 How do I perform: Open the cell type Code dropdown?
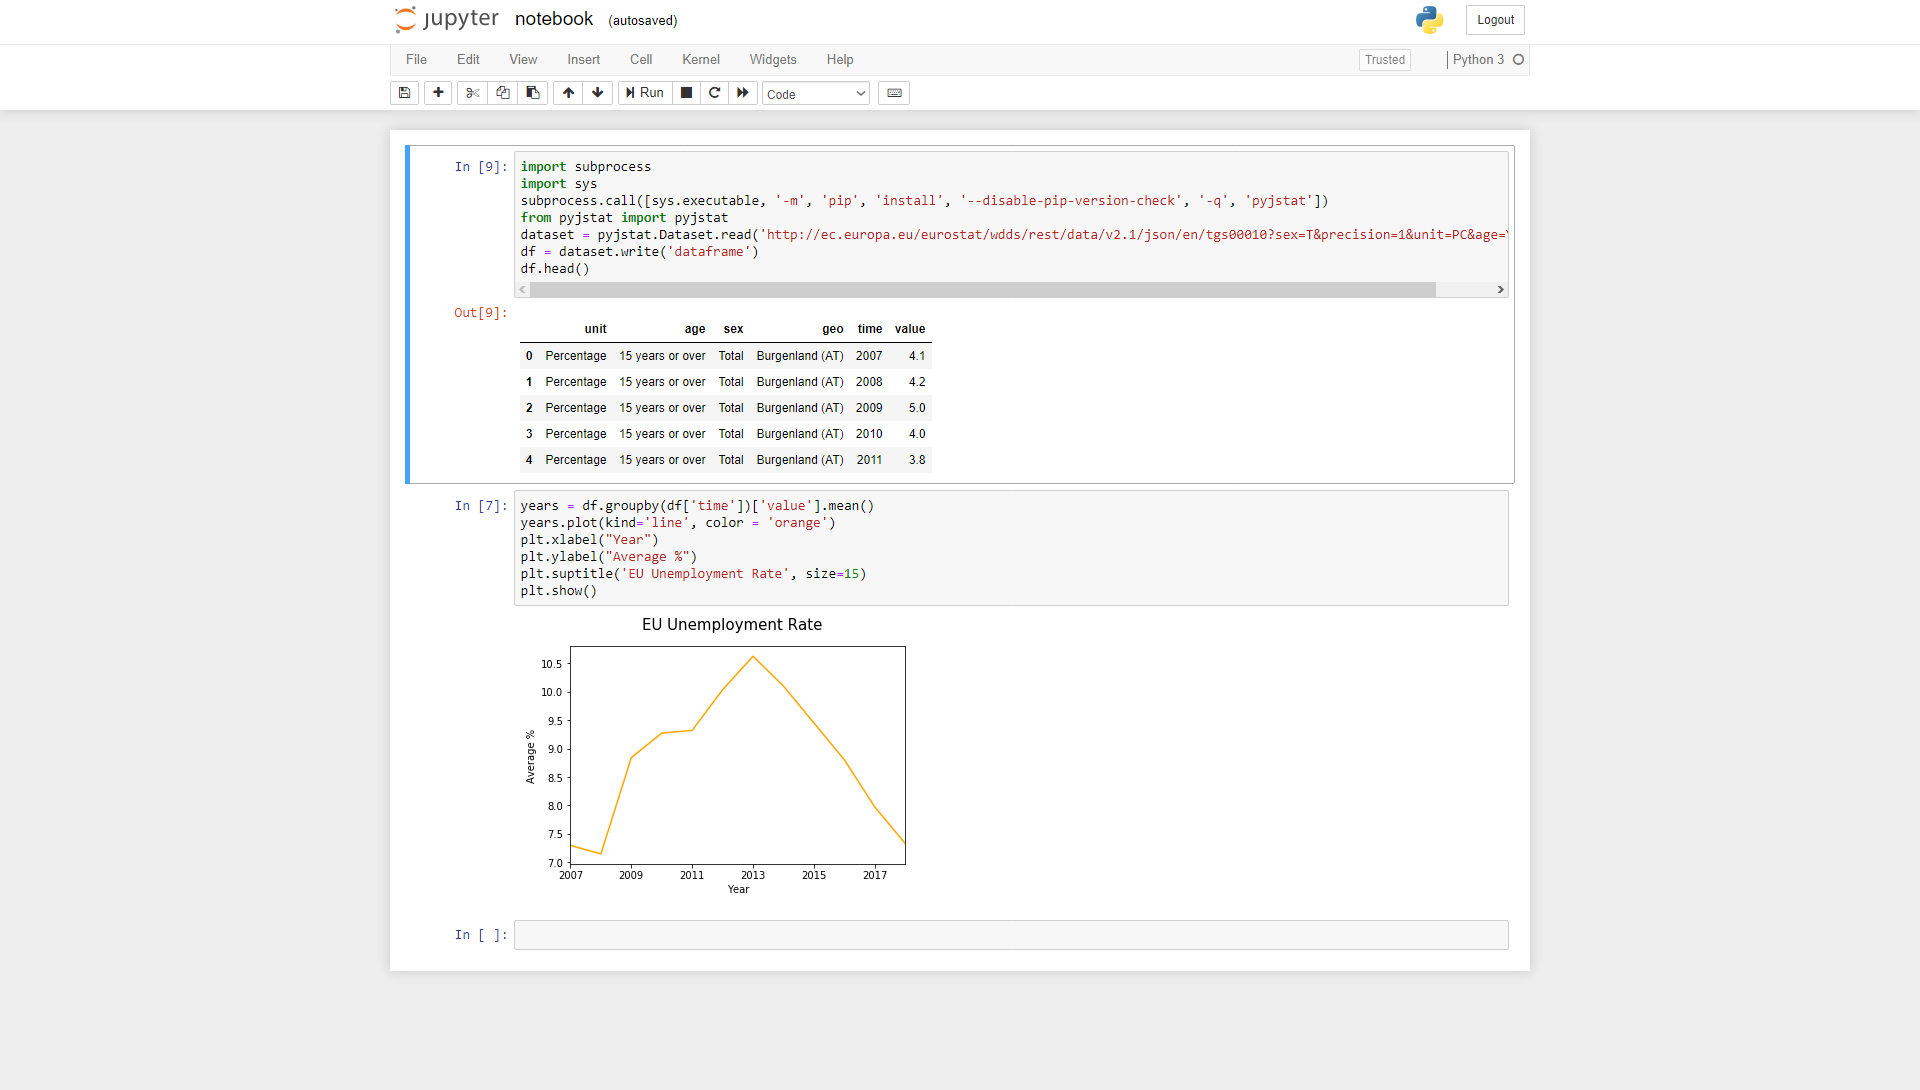[816, 94]
